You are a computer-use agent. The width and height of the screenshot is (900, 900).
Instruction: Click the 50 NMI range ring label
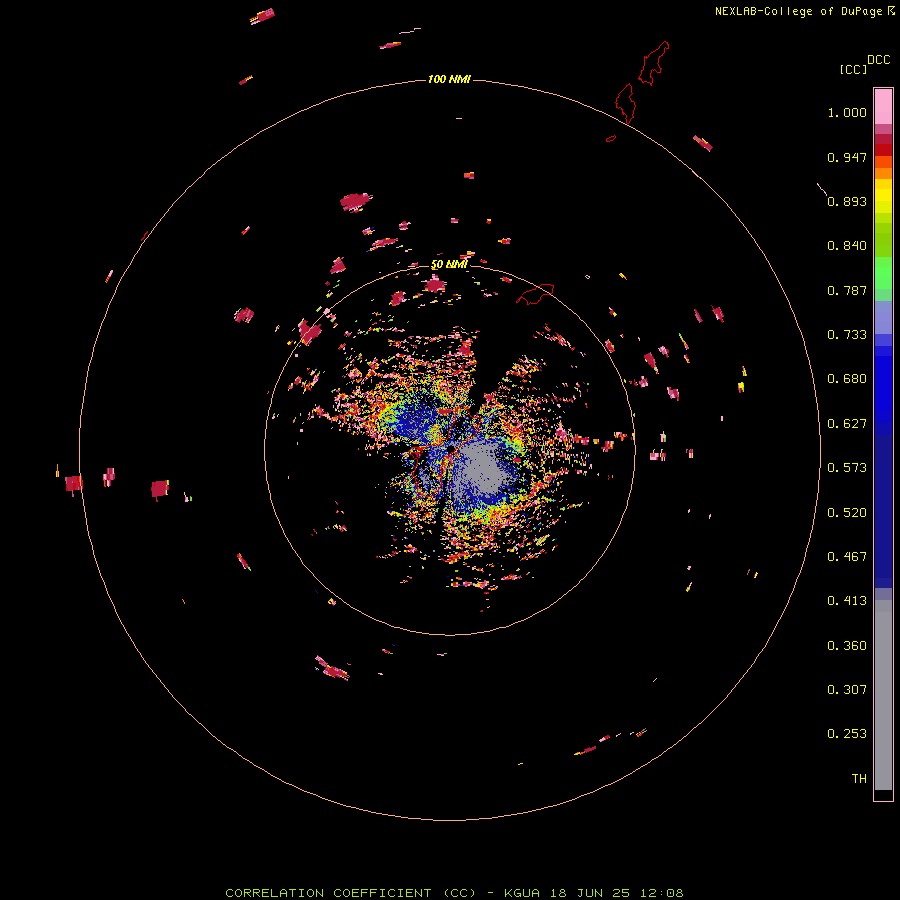coord(449,265)
